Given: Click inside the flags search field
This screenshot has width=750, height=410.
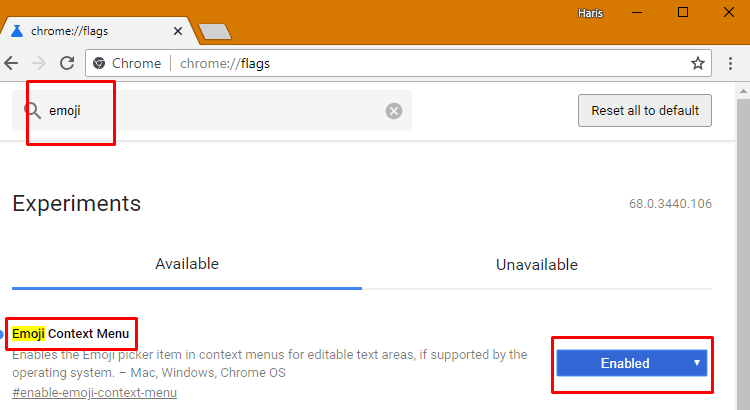Looking at the screenshot, I should [x=212, y=111].
